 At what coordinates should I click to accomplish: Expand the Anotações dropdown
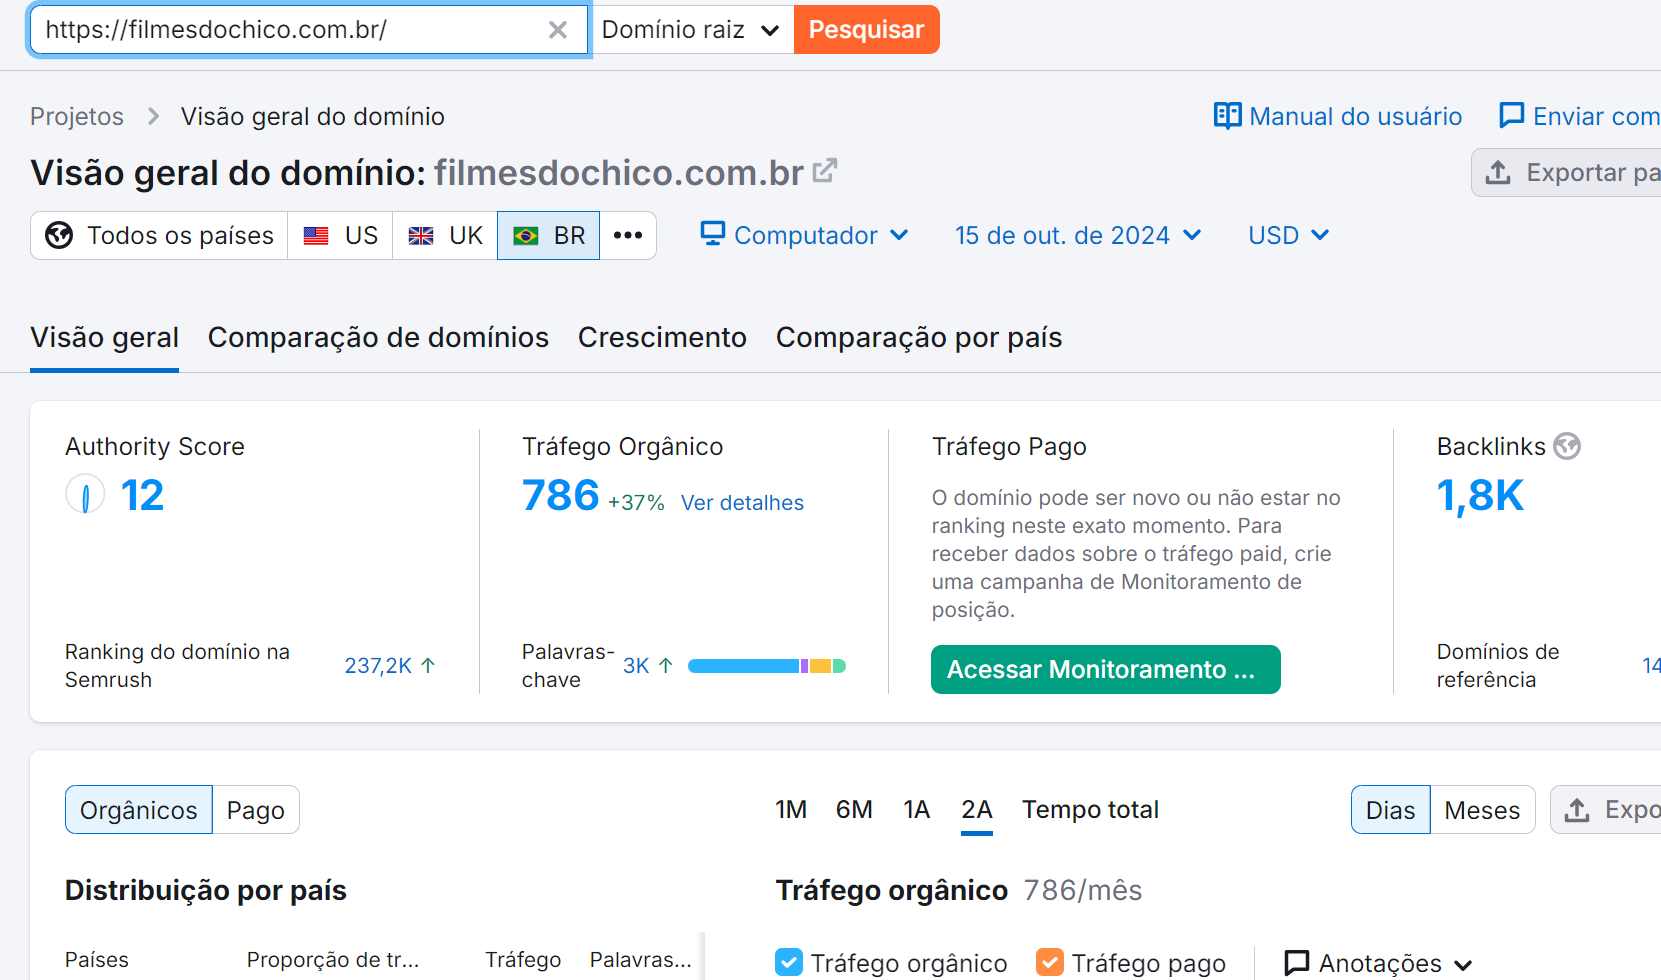pos(1378,963)
